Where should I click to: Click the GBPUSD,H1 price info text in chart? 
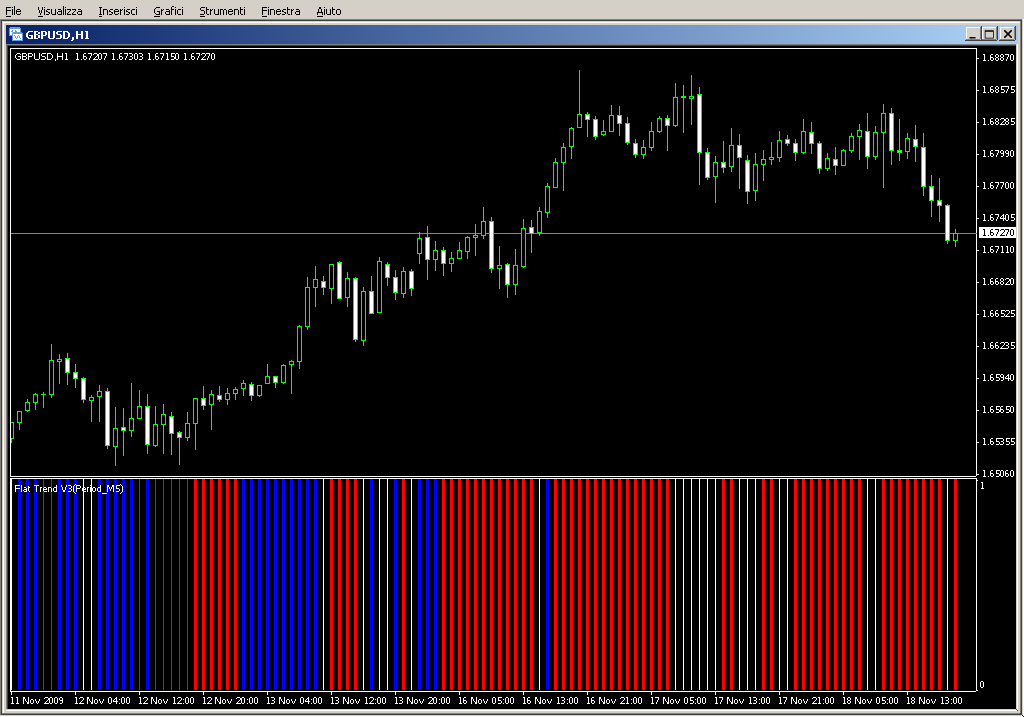point(114,57)
